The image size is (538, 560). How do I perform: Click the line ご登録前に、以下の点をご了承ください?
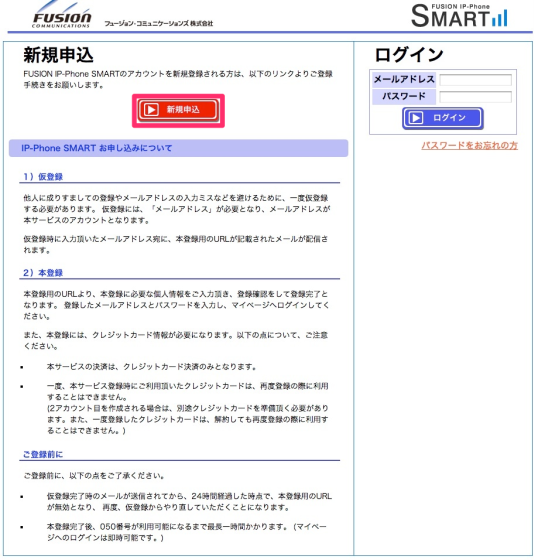[x=94, y=476]
